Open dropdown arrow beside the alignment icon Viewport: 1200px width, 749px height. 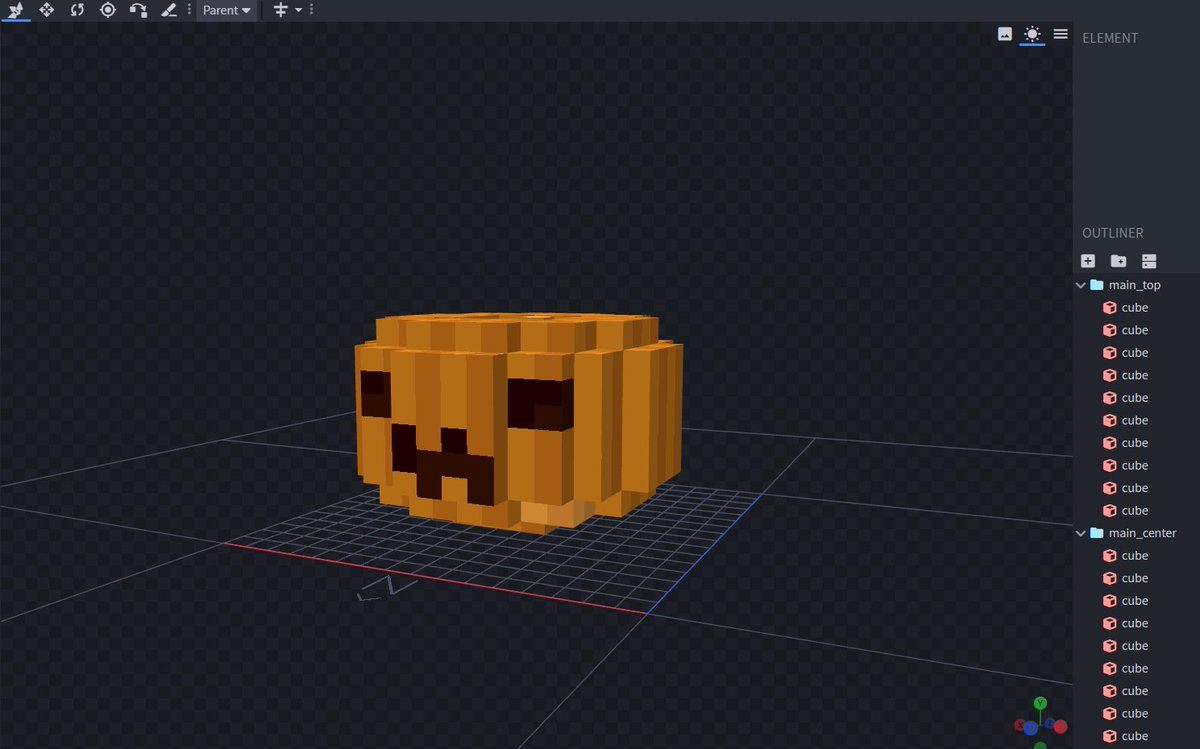[298, 10]
